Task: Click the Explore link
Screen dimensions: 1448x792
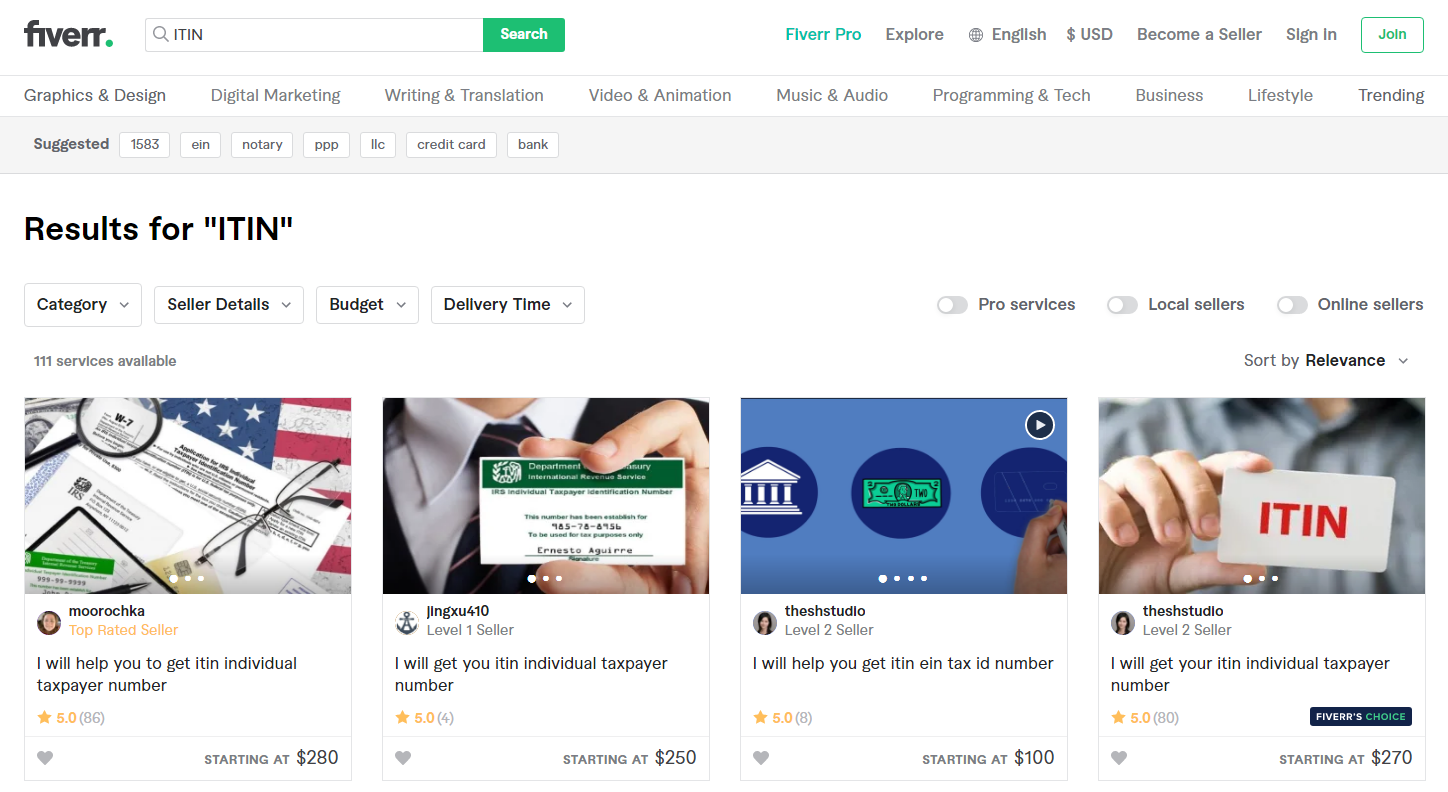Action: coord(914,34)
